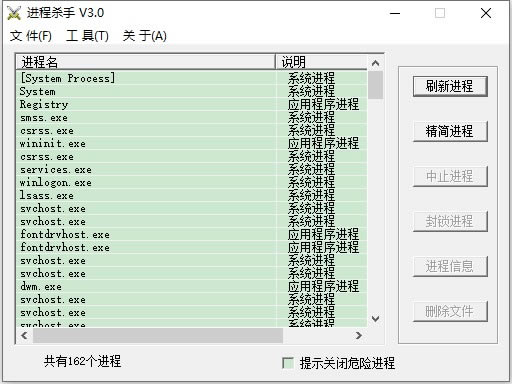Click the vertical scrollbar thumb
The image size is (512, 384).
[x=375, y=85]
